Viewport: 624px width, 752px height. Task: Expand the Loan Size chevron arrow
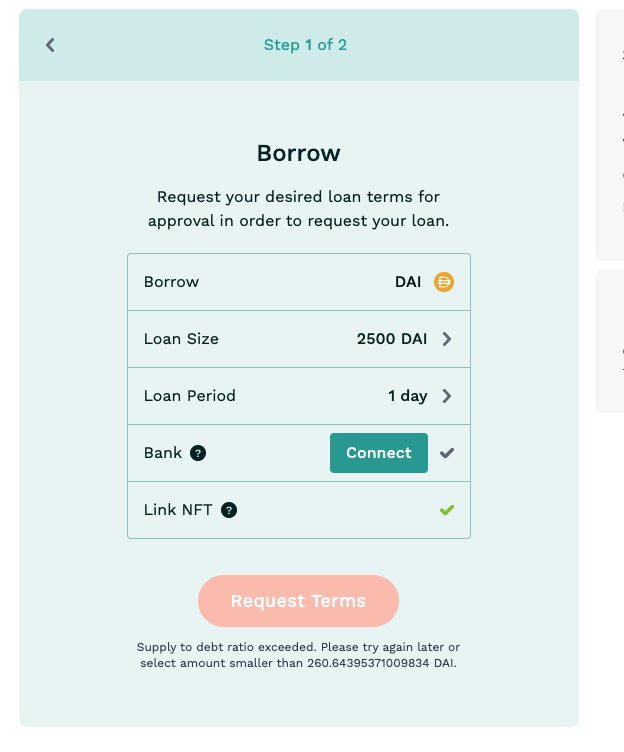[x=447, y=339]
